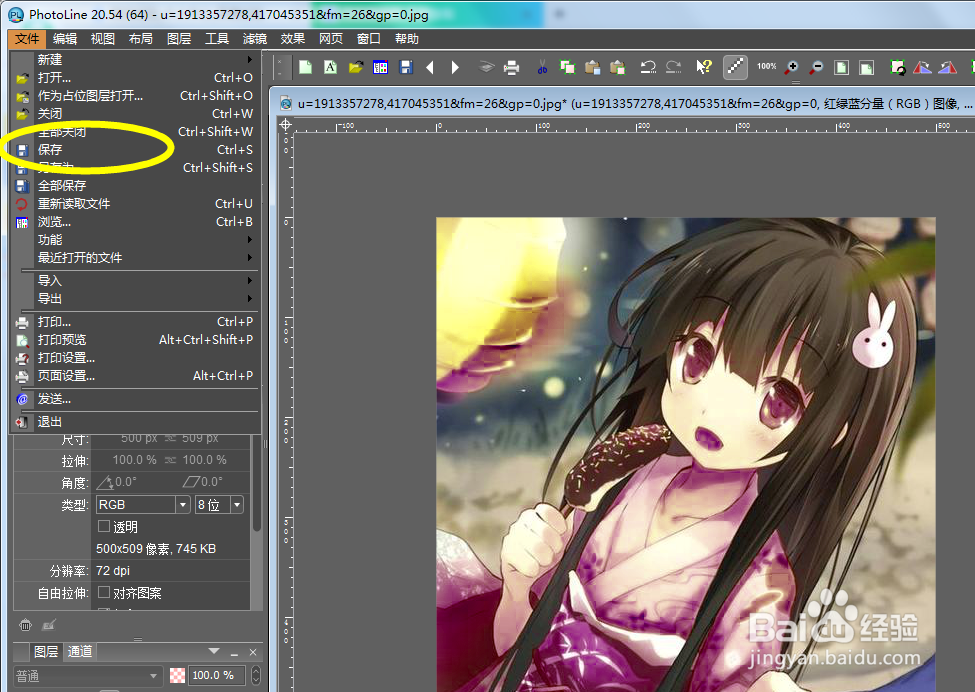Open the layers panel options triangle menu
Screen dimensions: 975x692
214,651
